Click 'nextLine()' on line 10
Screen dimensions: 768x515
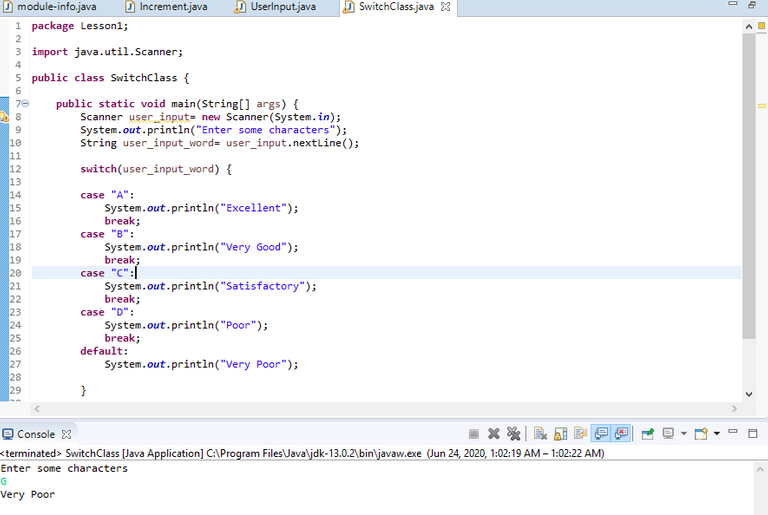coord(323,143)
